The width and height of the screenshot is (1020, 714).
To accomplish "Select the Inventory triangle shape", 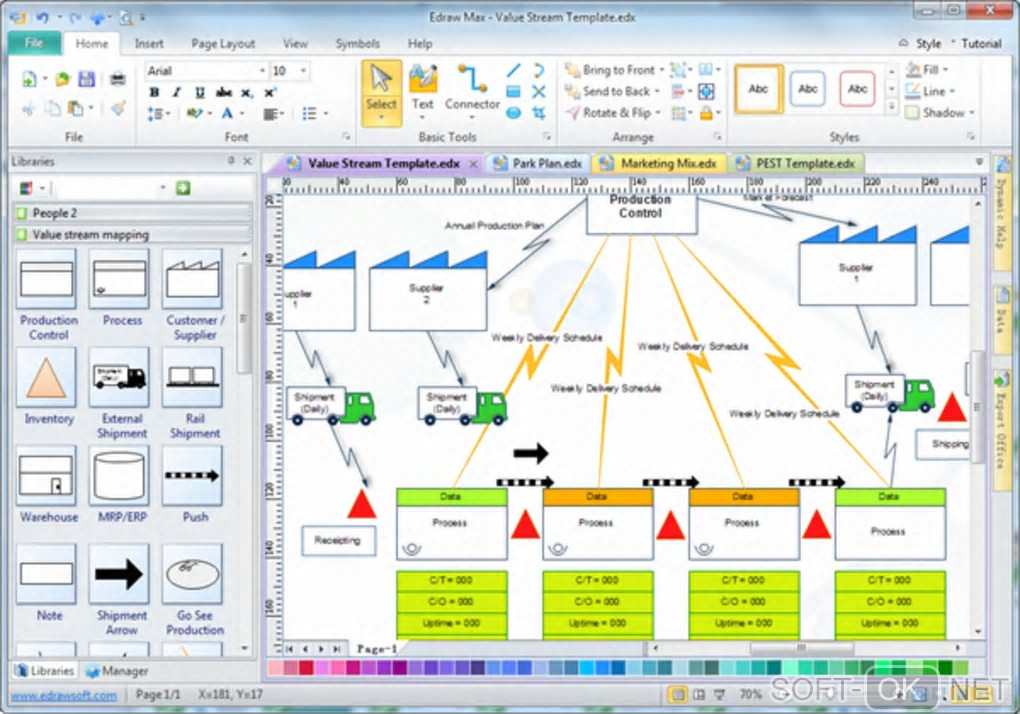I will tap(46, 378).
